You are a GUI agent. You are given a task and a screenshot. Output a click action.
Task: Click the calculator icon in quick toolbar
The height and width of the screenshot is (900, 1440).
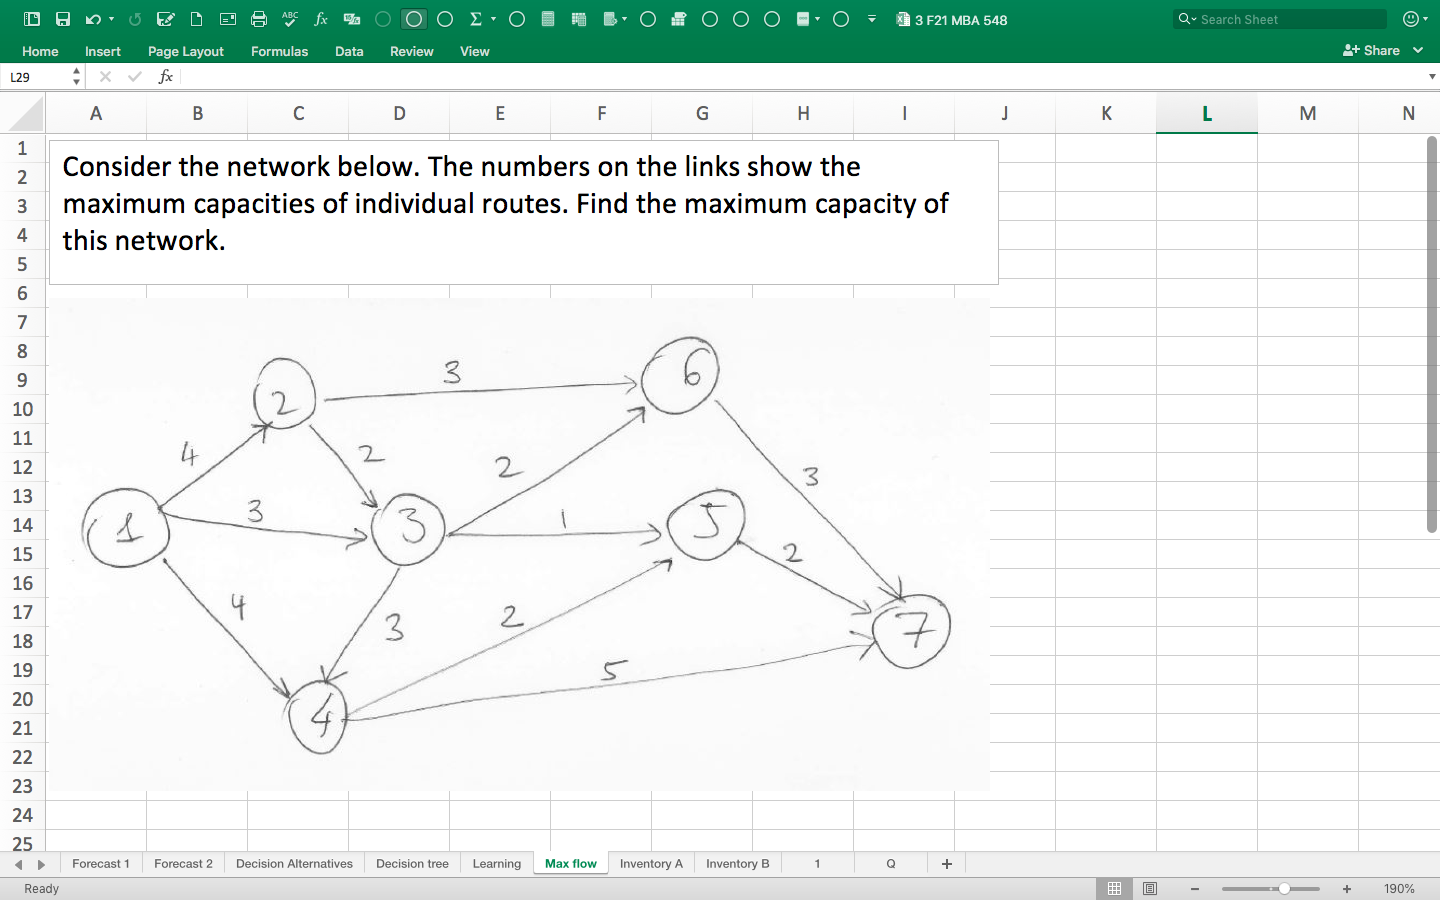(548, 19)
